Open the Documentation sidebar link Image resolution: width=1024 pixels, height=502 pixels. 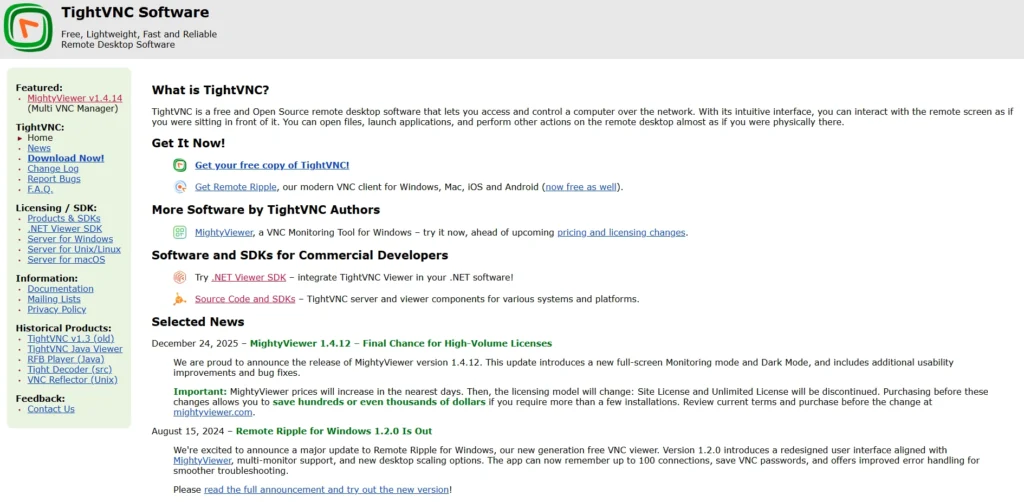coord(60,289)
